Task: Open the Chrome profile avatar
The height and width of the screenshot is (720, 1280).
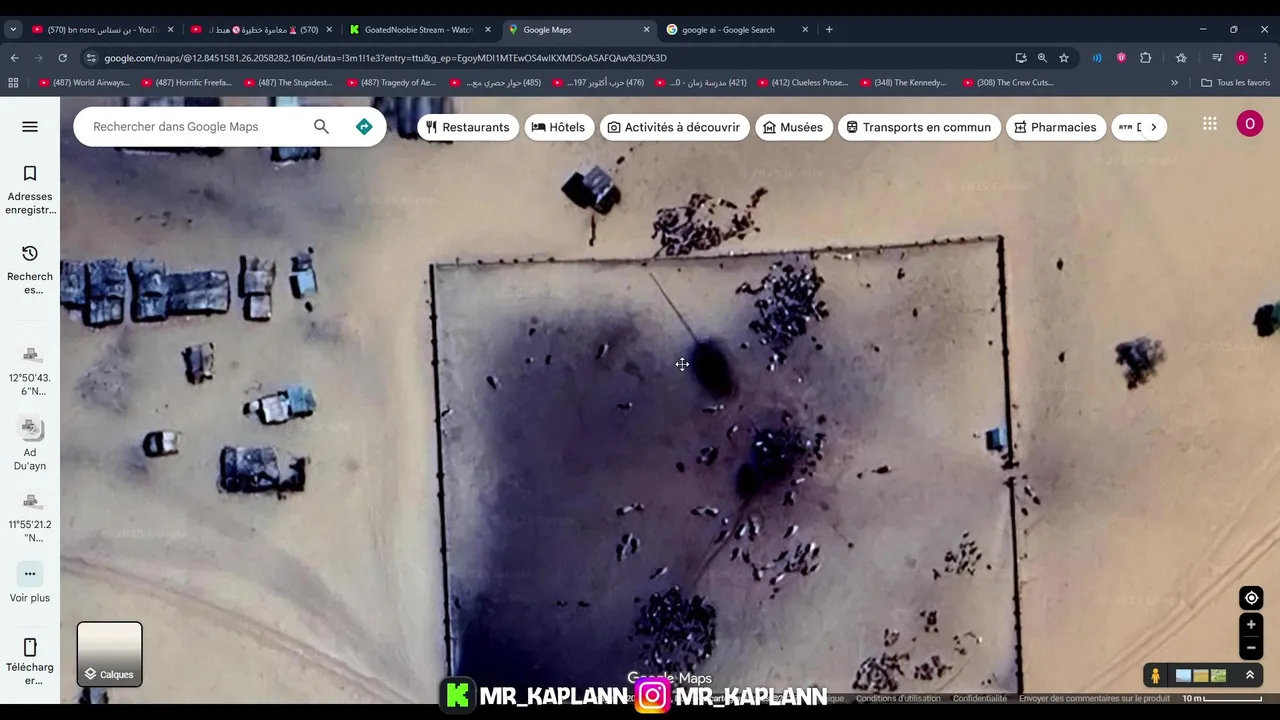Action: tap(1241, 58)
